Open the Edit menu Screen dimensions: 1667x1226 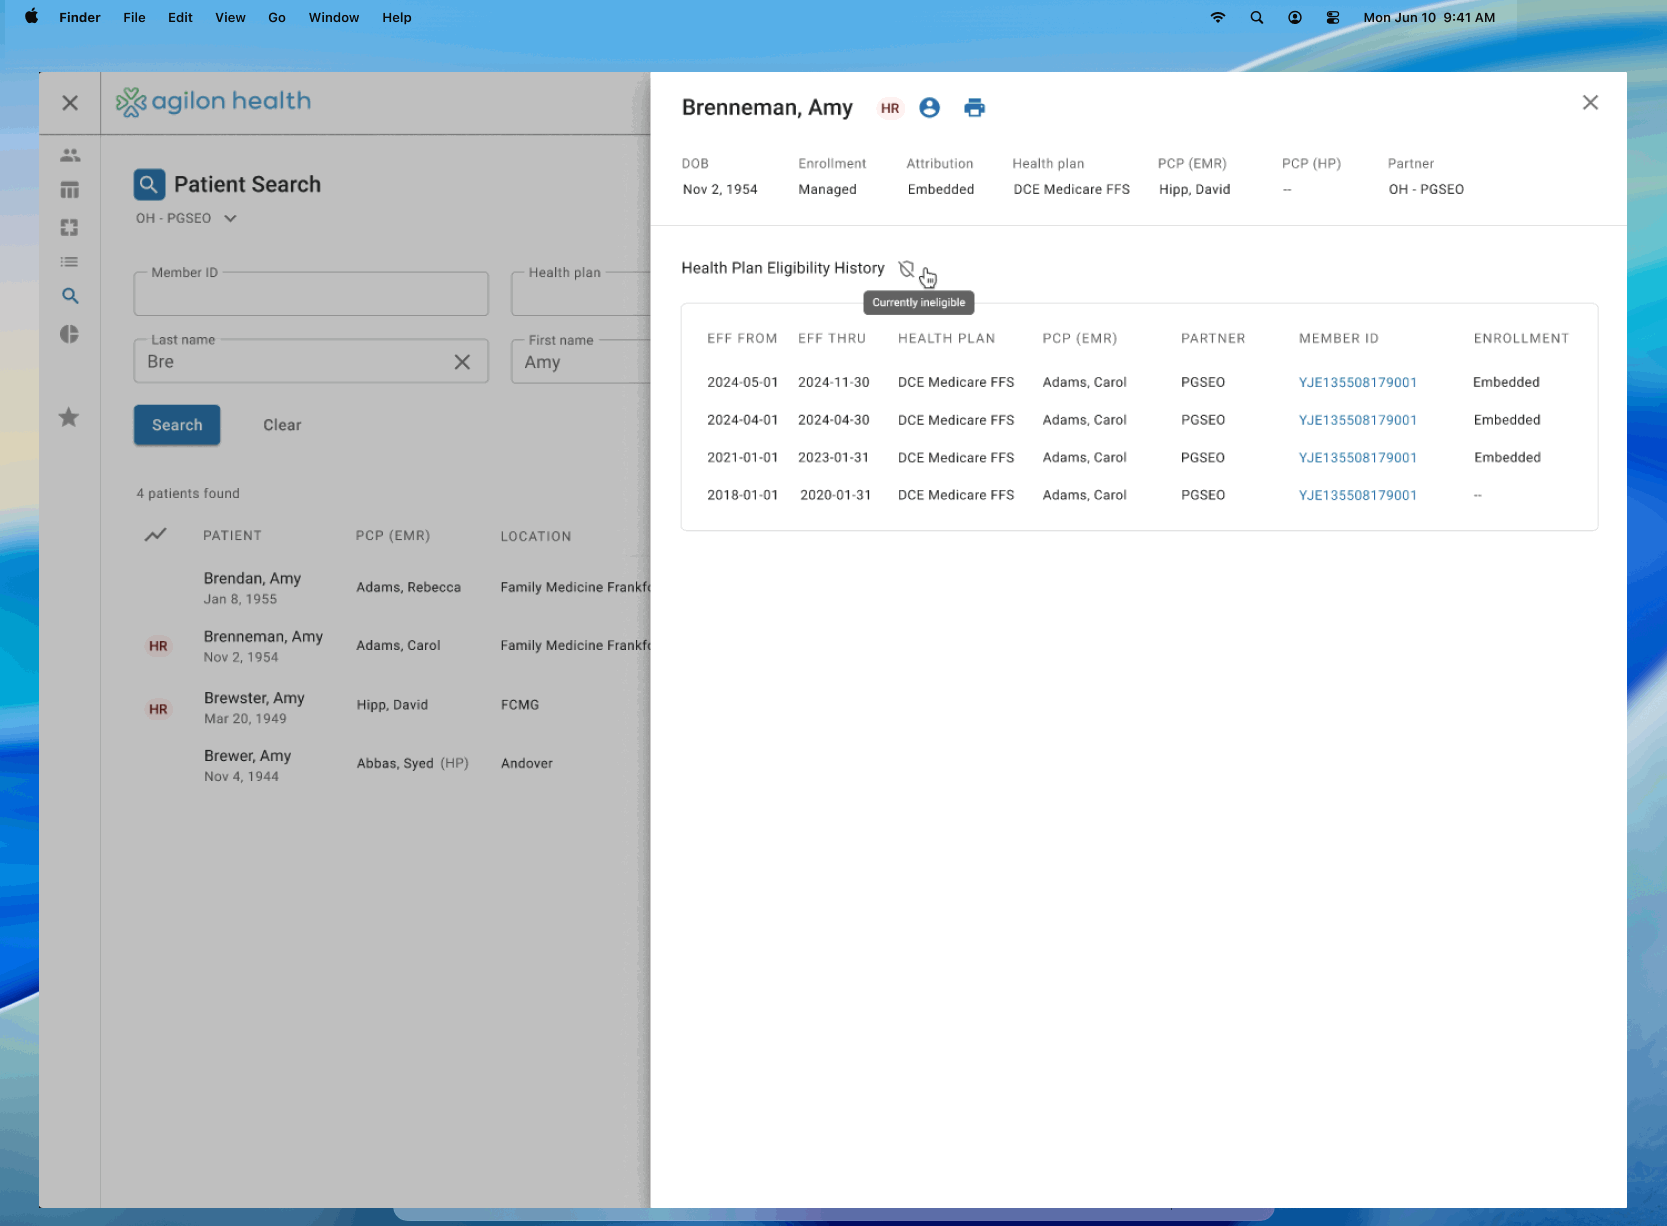click(x=180, y=17)
